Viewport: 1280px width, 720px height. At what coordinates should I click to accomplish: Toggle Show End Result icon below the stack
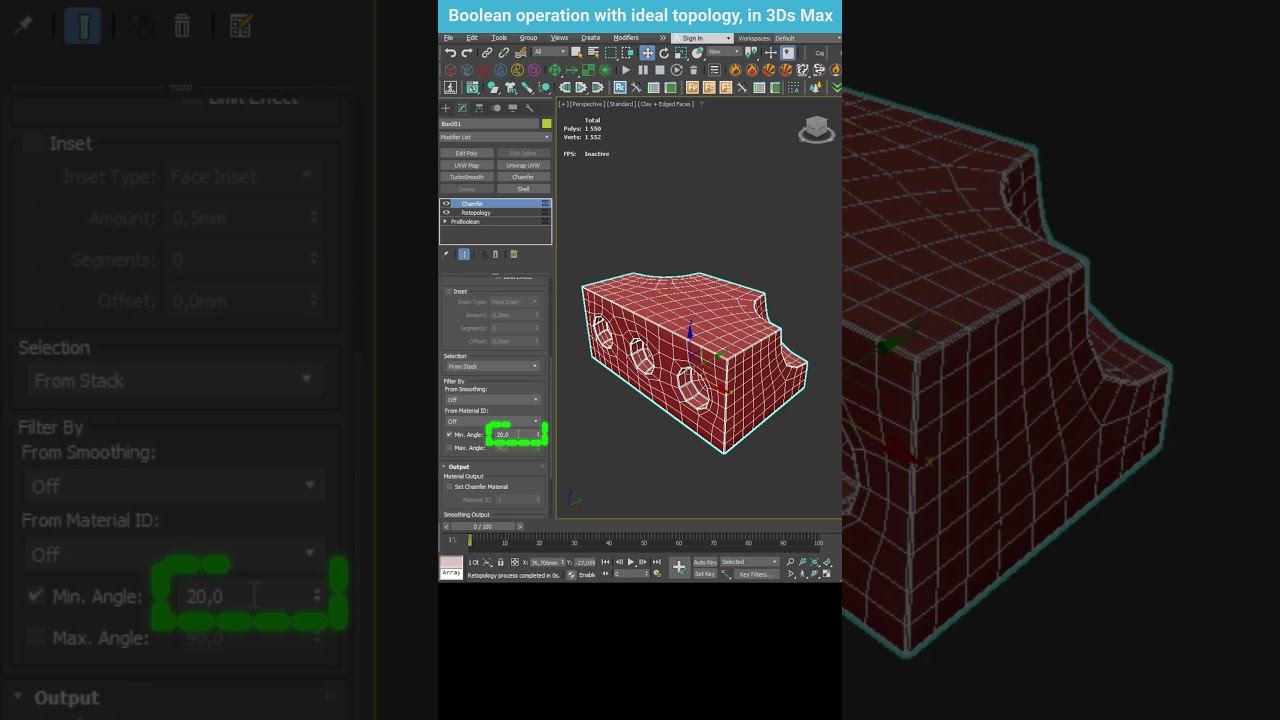464,254
